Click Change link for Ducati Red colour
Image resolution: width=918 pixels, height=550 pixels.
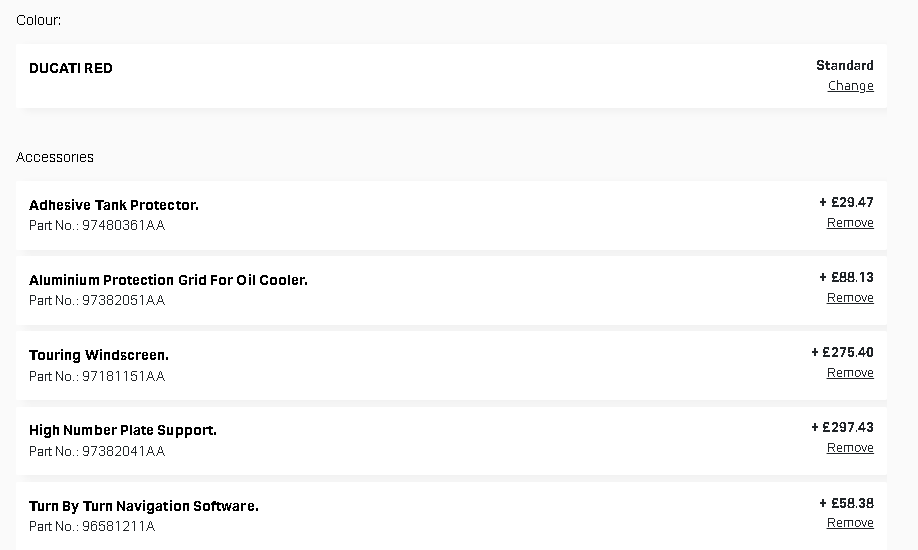click(850, 86)
